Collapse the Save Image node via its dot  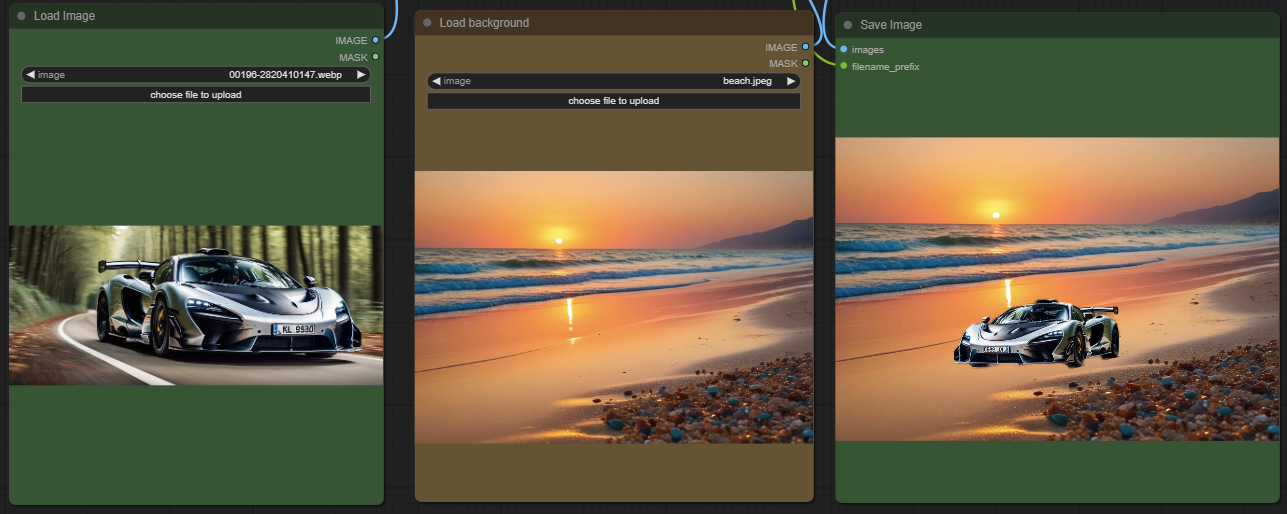pyautogui.click(x=848, y=25)
